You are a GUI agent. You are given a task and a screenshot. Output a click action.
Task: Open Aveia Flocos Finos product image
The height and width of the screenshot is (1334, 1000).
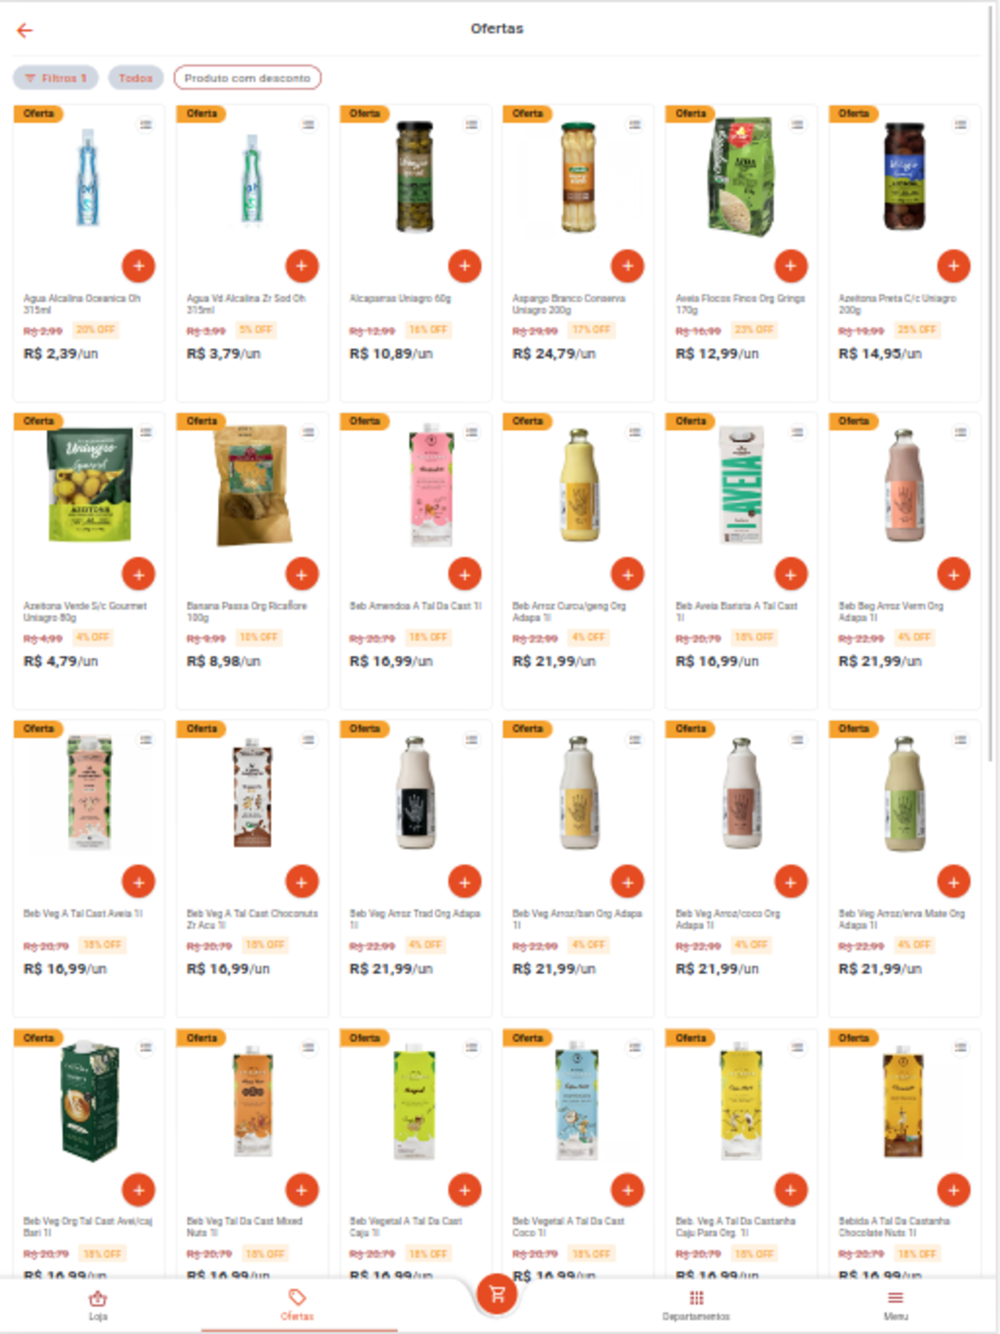click(x=741, y=177)
